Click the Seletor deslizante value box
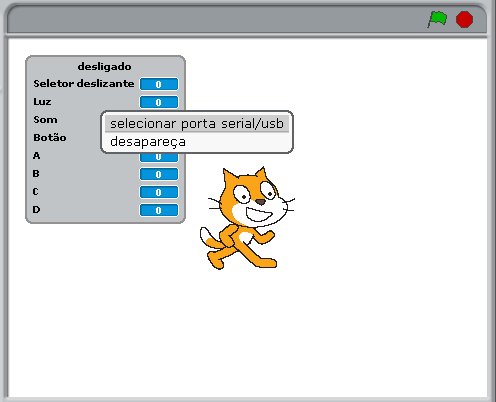 [159, 84]
